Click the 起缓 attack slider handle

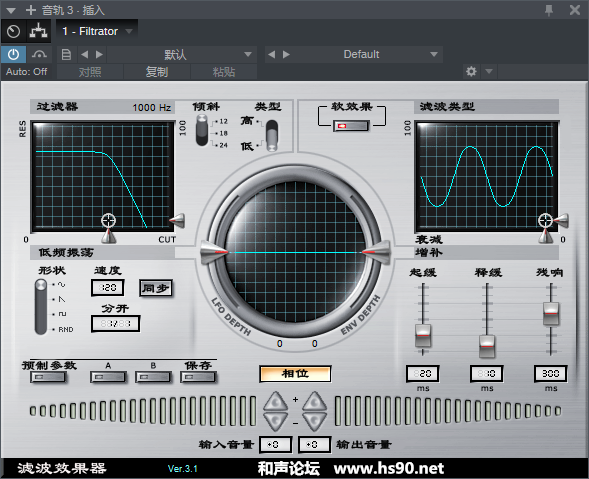pos(423,335)
